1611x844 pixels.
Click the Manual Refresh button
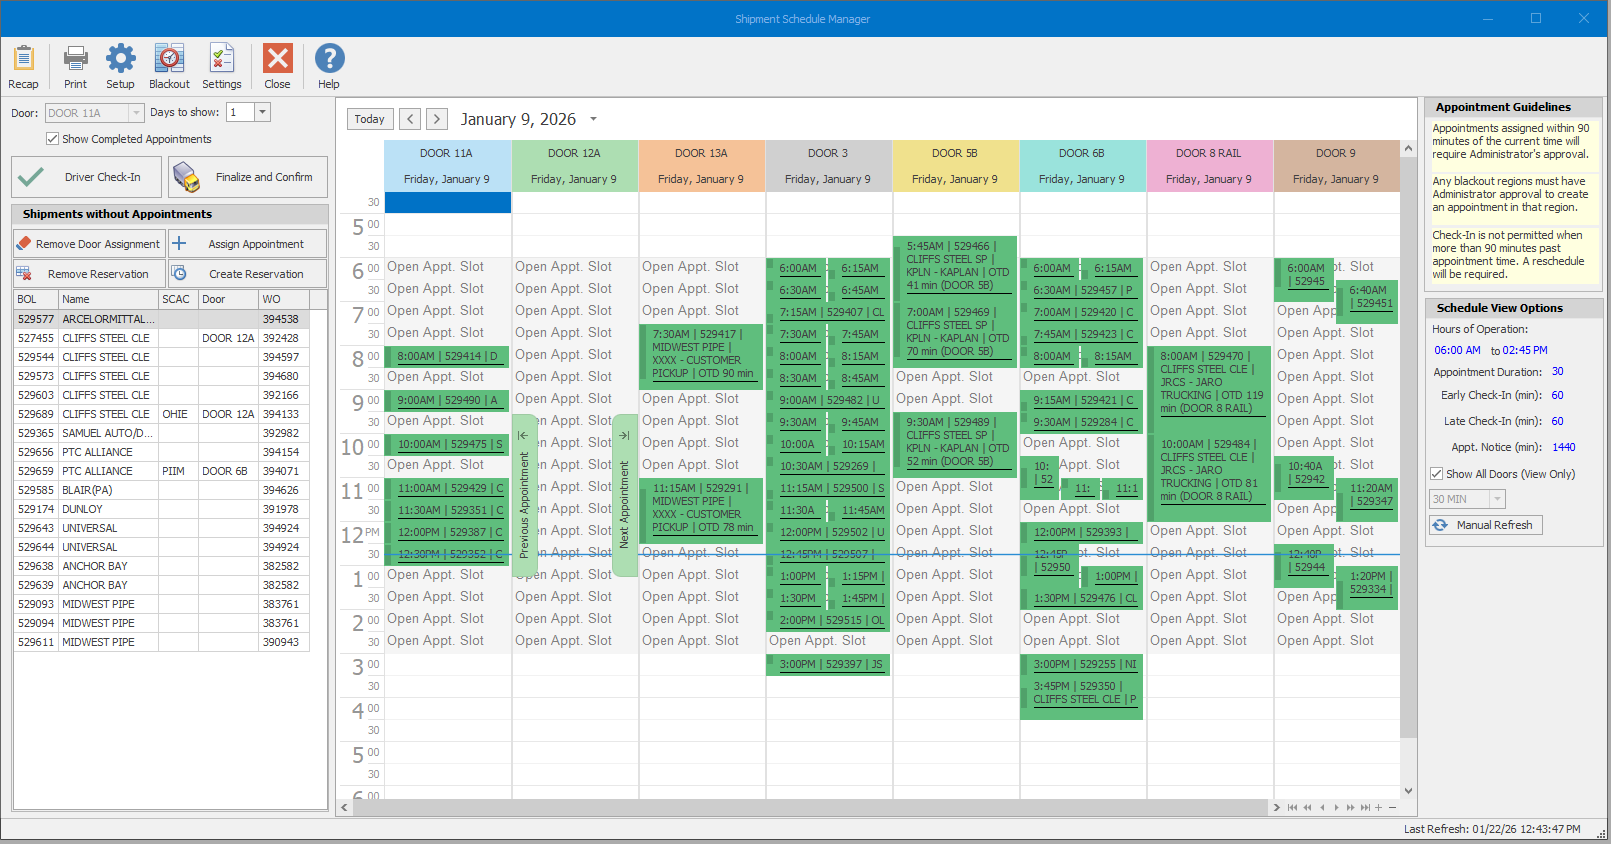tap(1485, 525)
